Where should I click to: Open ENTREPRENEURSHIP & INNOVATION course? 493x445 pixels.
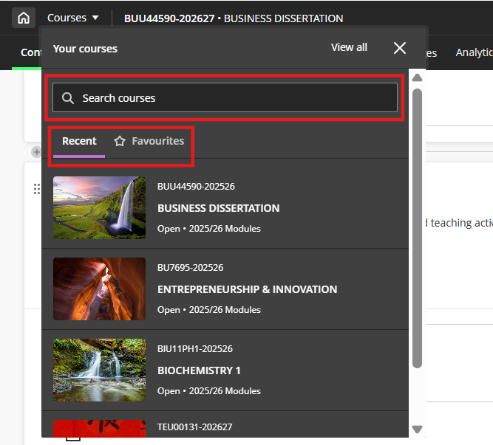[247, 289]
